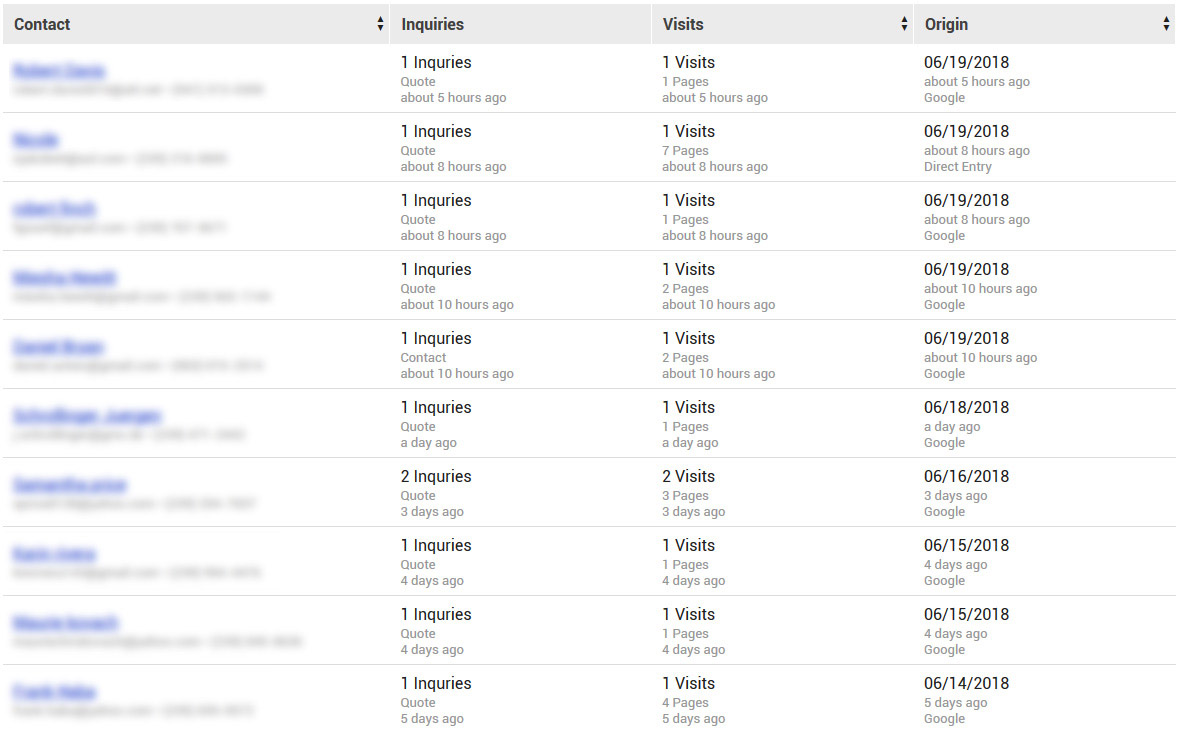Image resolution: width=1180 pixels, height=733 pixels.
Task: Click the sort arrows in Origin header
Action: pyautogui.click(x=1166, y=24)
